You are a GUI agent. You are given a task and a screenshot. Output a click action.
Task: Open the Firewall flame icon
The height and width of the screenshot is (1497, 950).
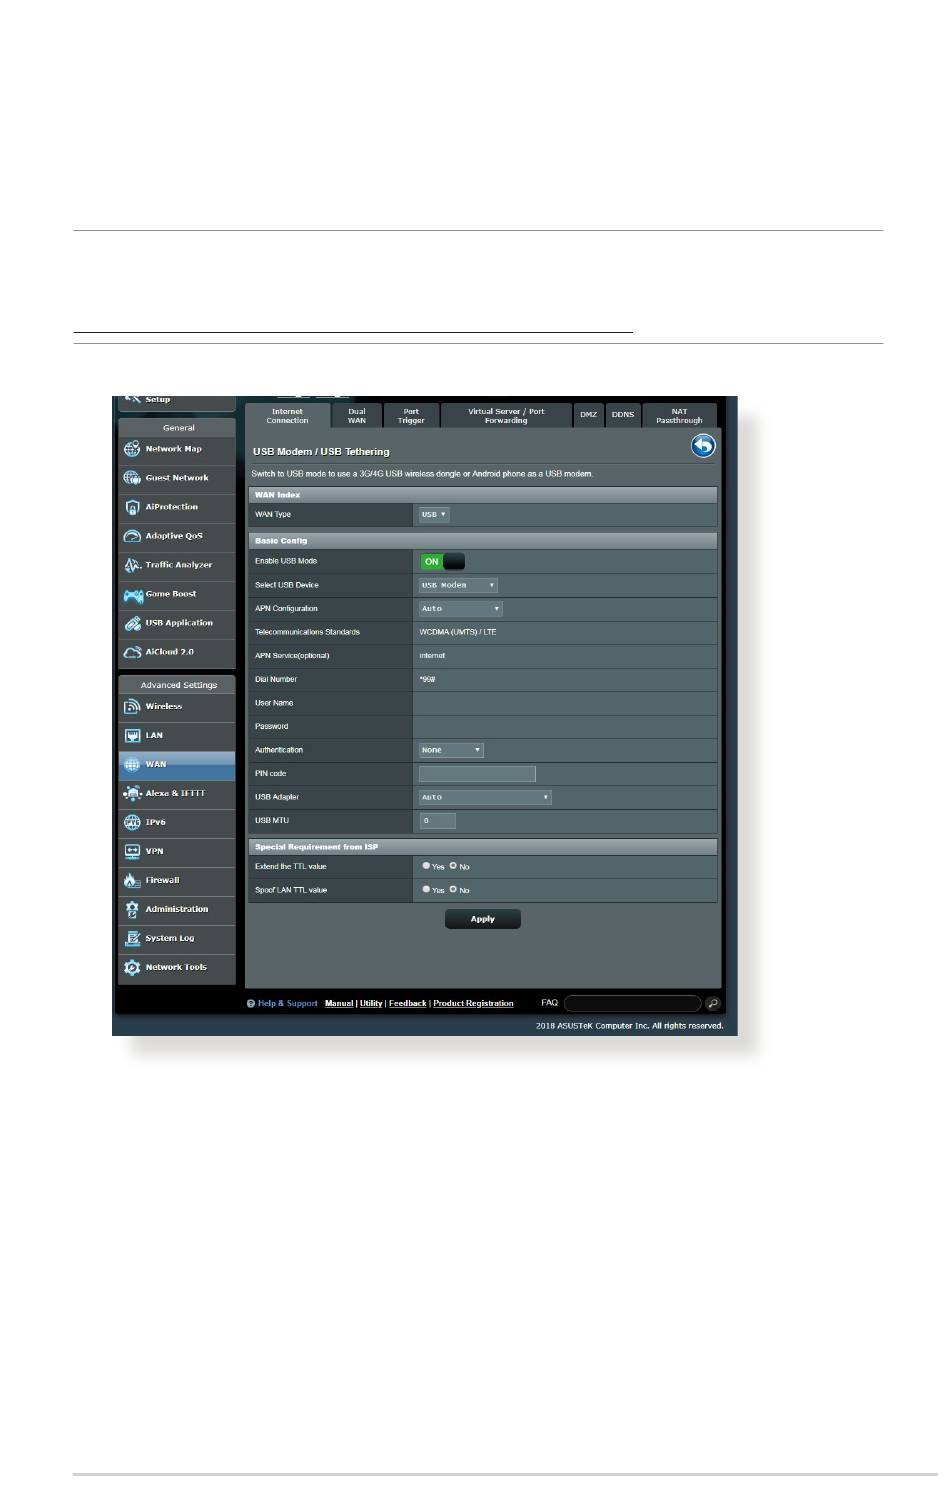tap(132, 881)
